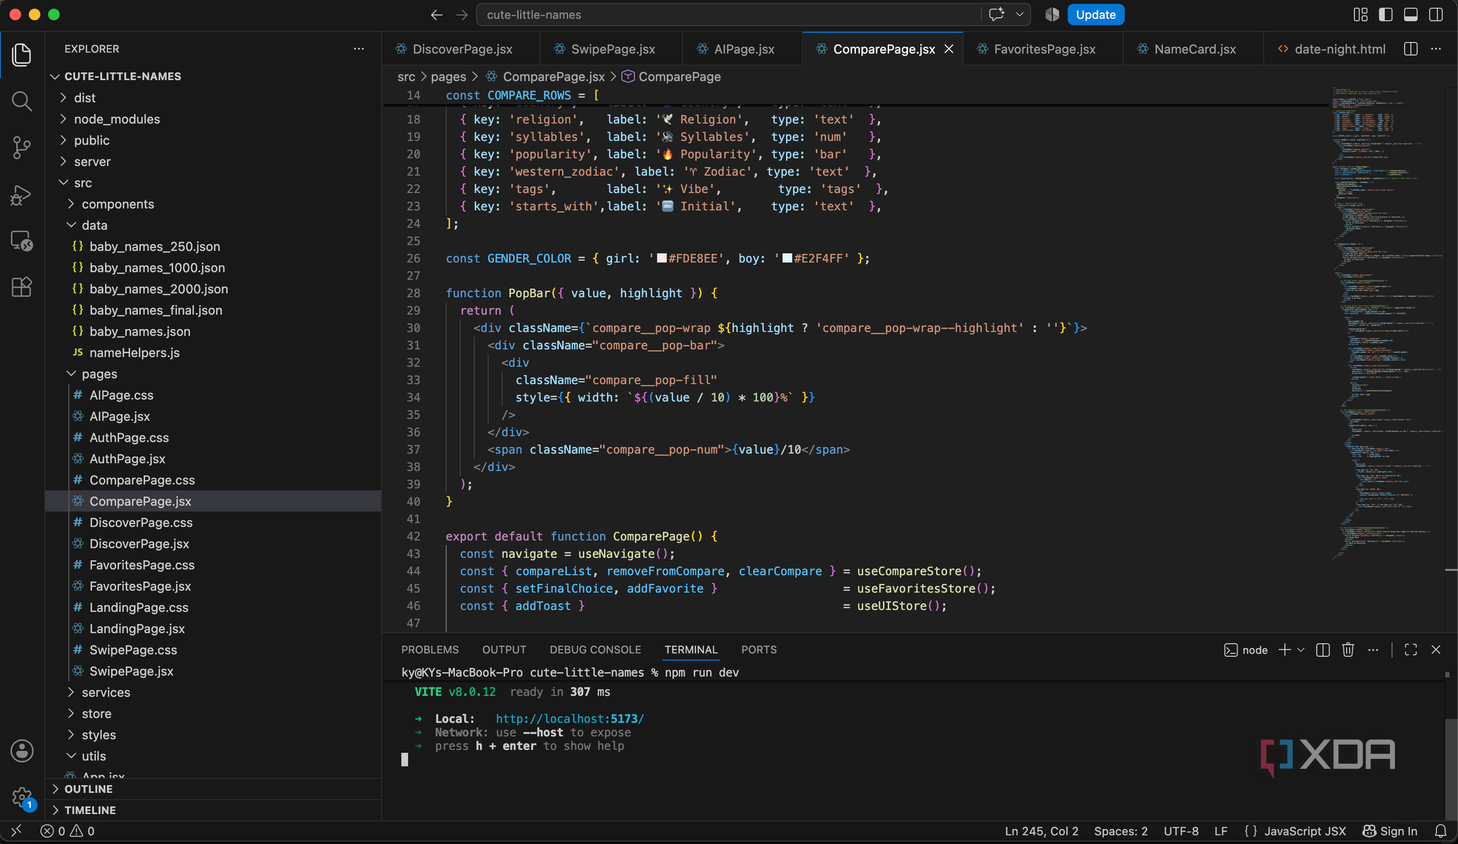The height and width of the screenshot is (844, 1458).
Task: Open the localhost:5173 link in terminal
Action: pos(569,719)
